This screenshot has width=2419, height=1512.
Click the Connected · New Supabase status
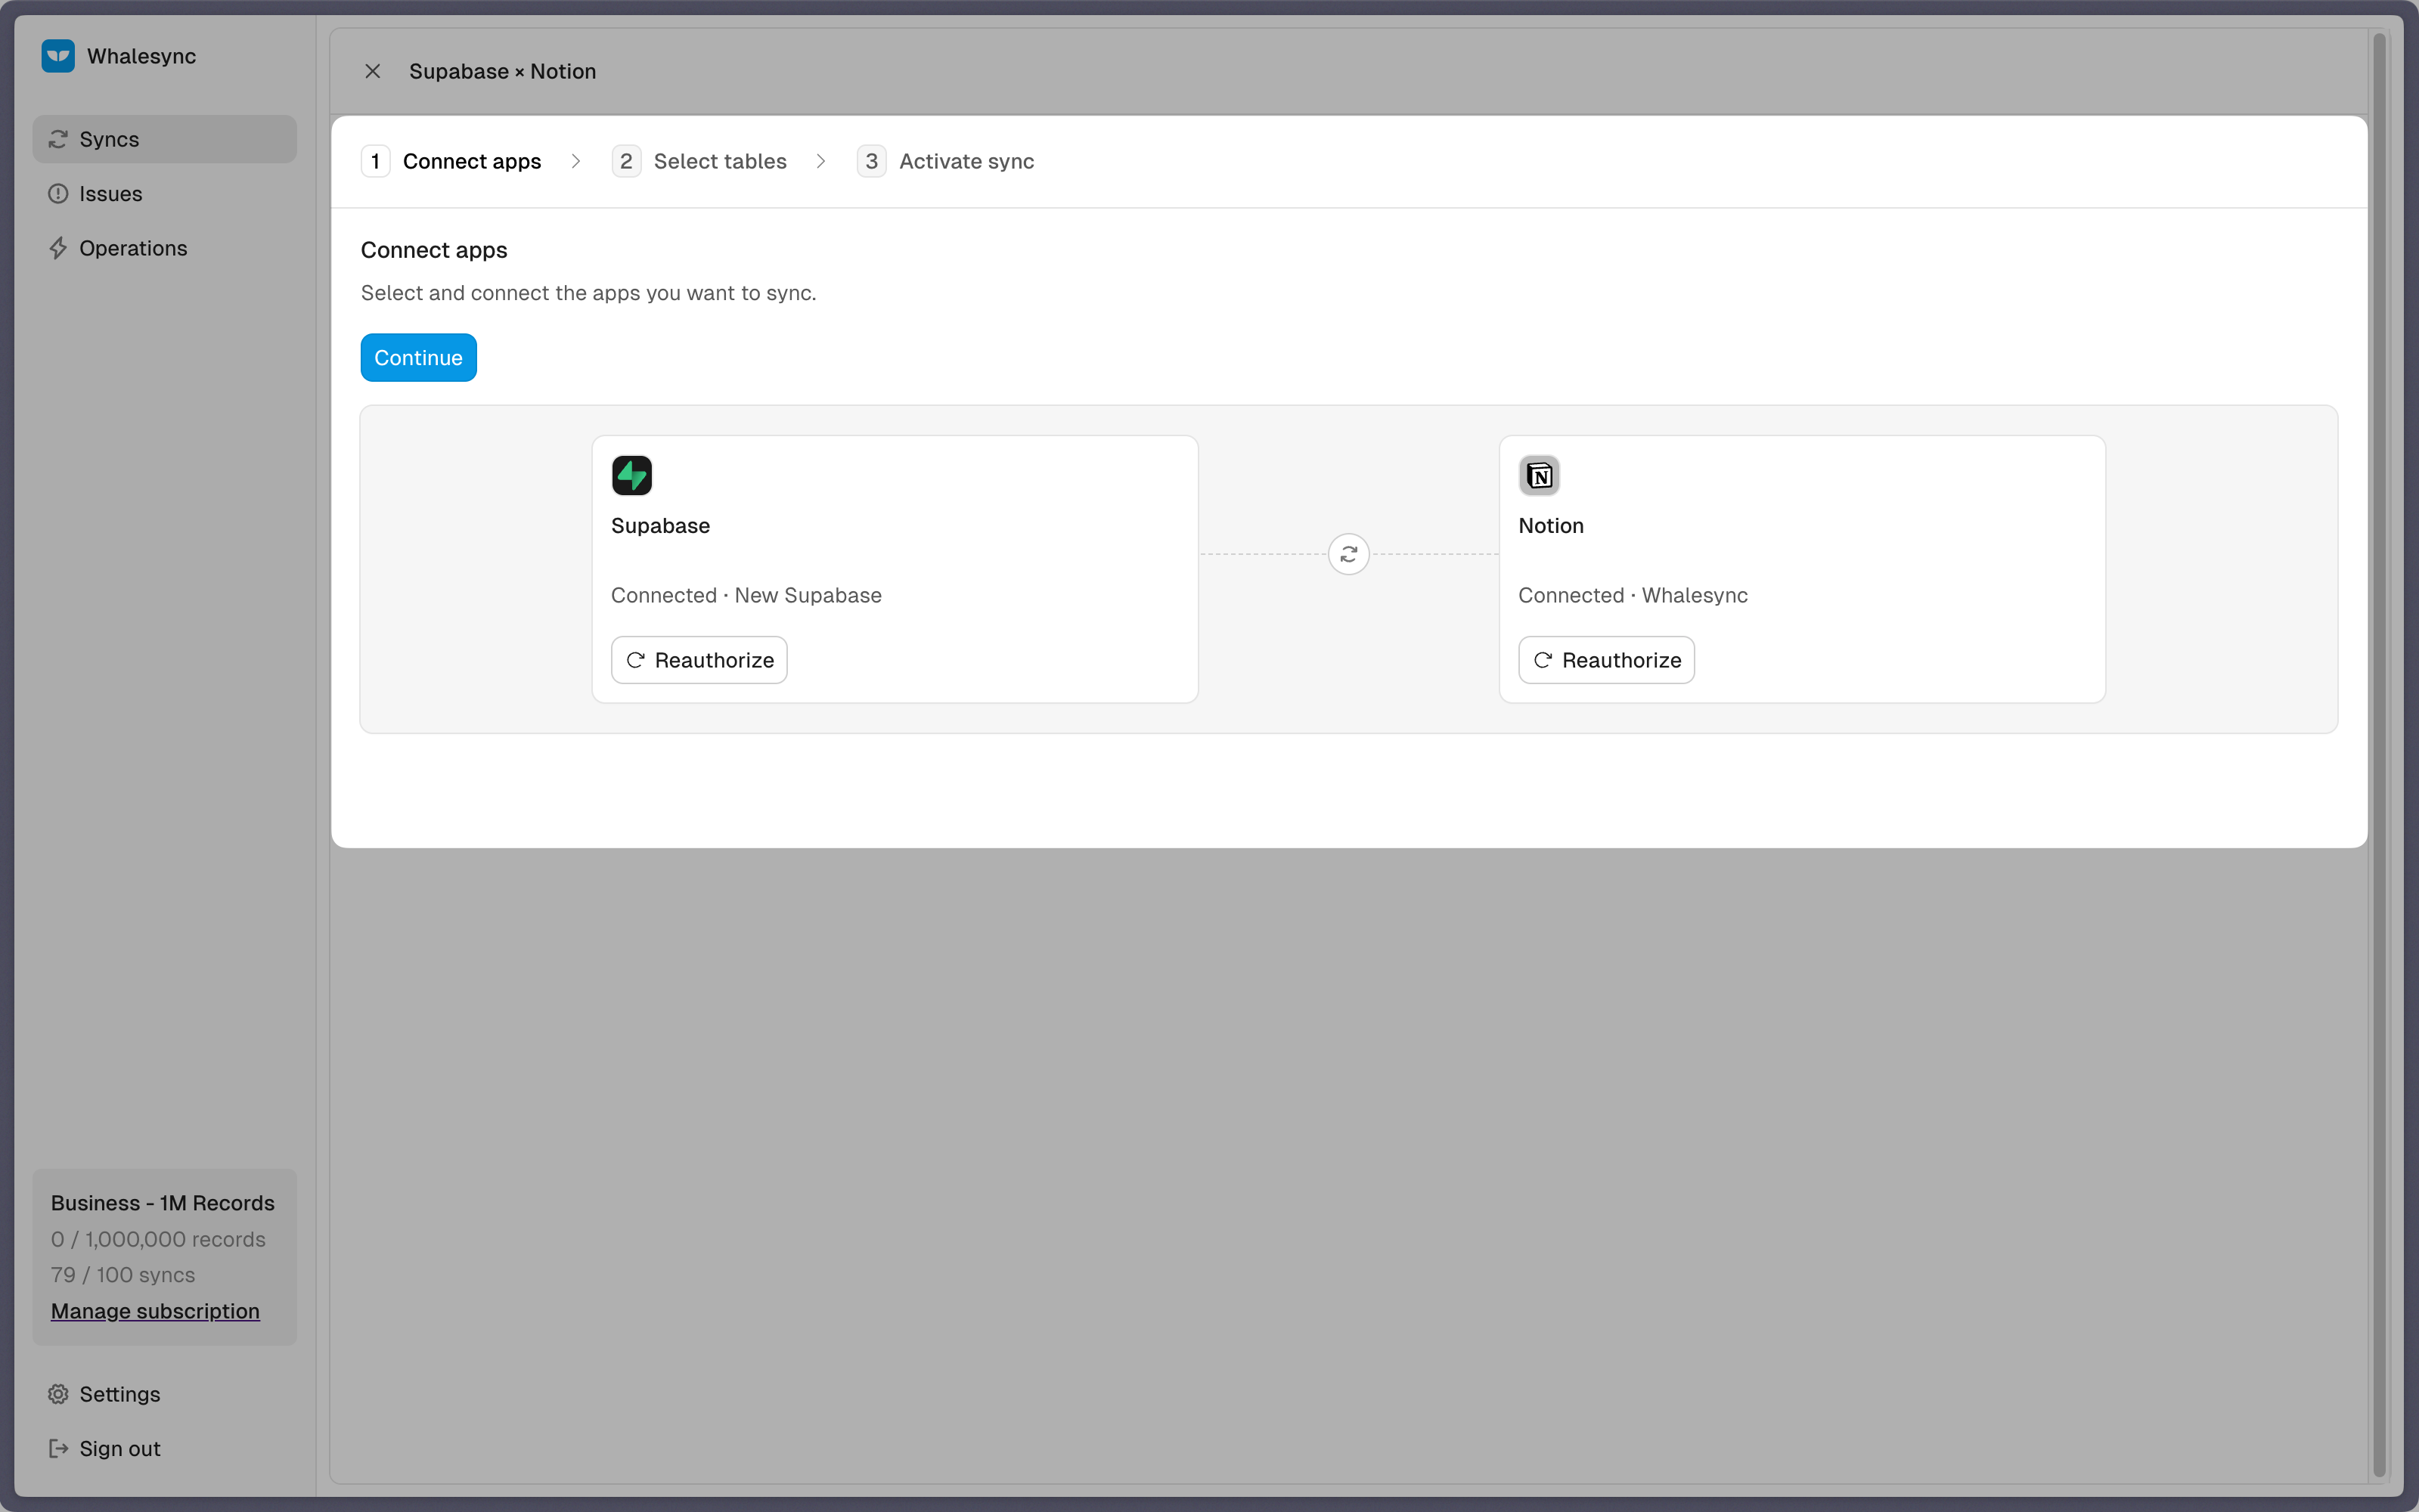tap(746, 596)
